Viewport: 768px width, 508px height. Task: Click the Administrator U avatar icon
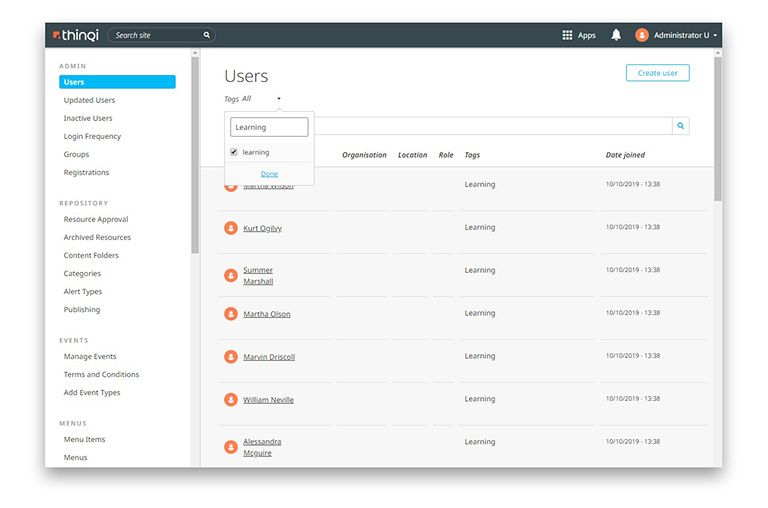642,35
